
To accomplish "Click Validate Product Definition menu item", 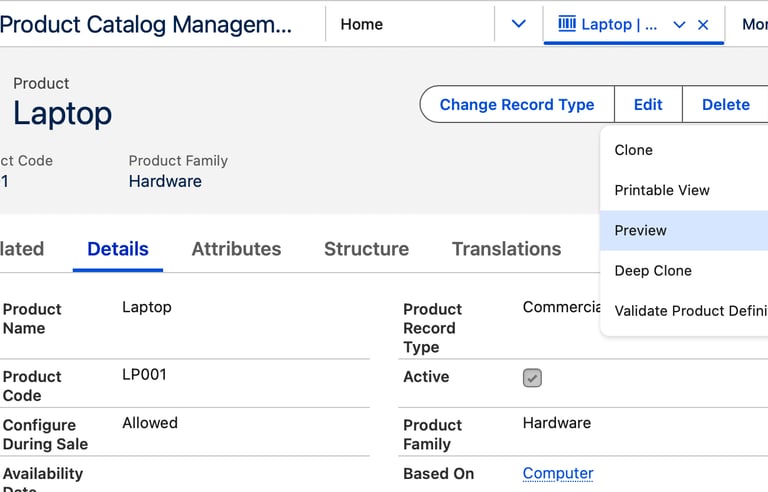I will pos(690,311).
